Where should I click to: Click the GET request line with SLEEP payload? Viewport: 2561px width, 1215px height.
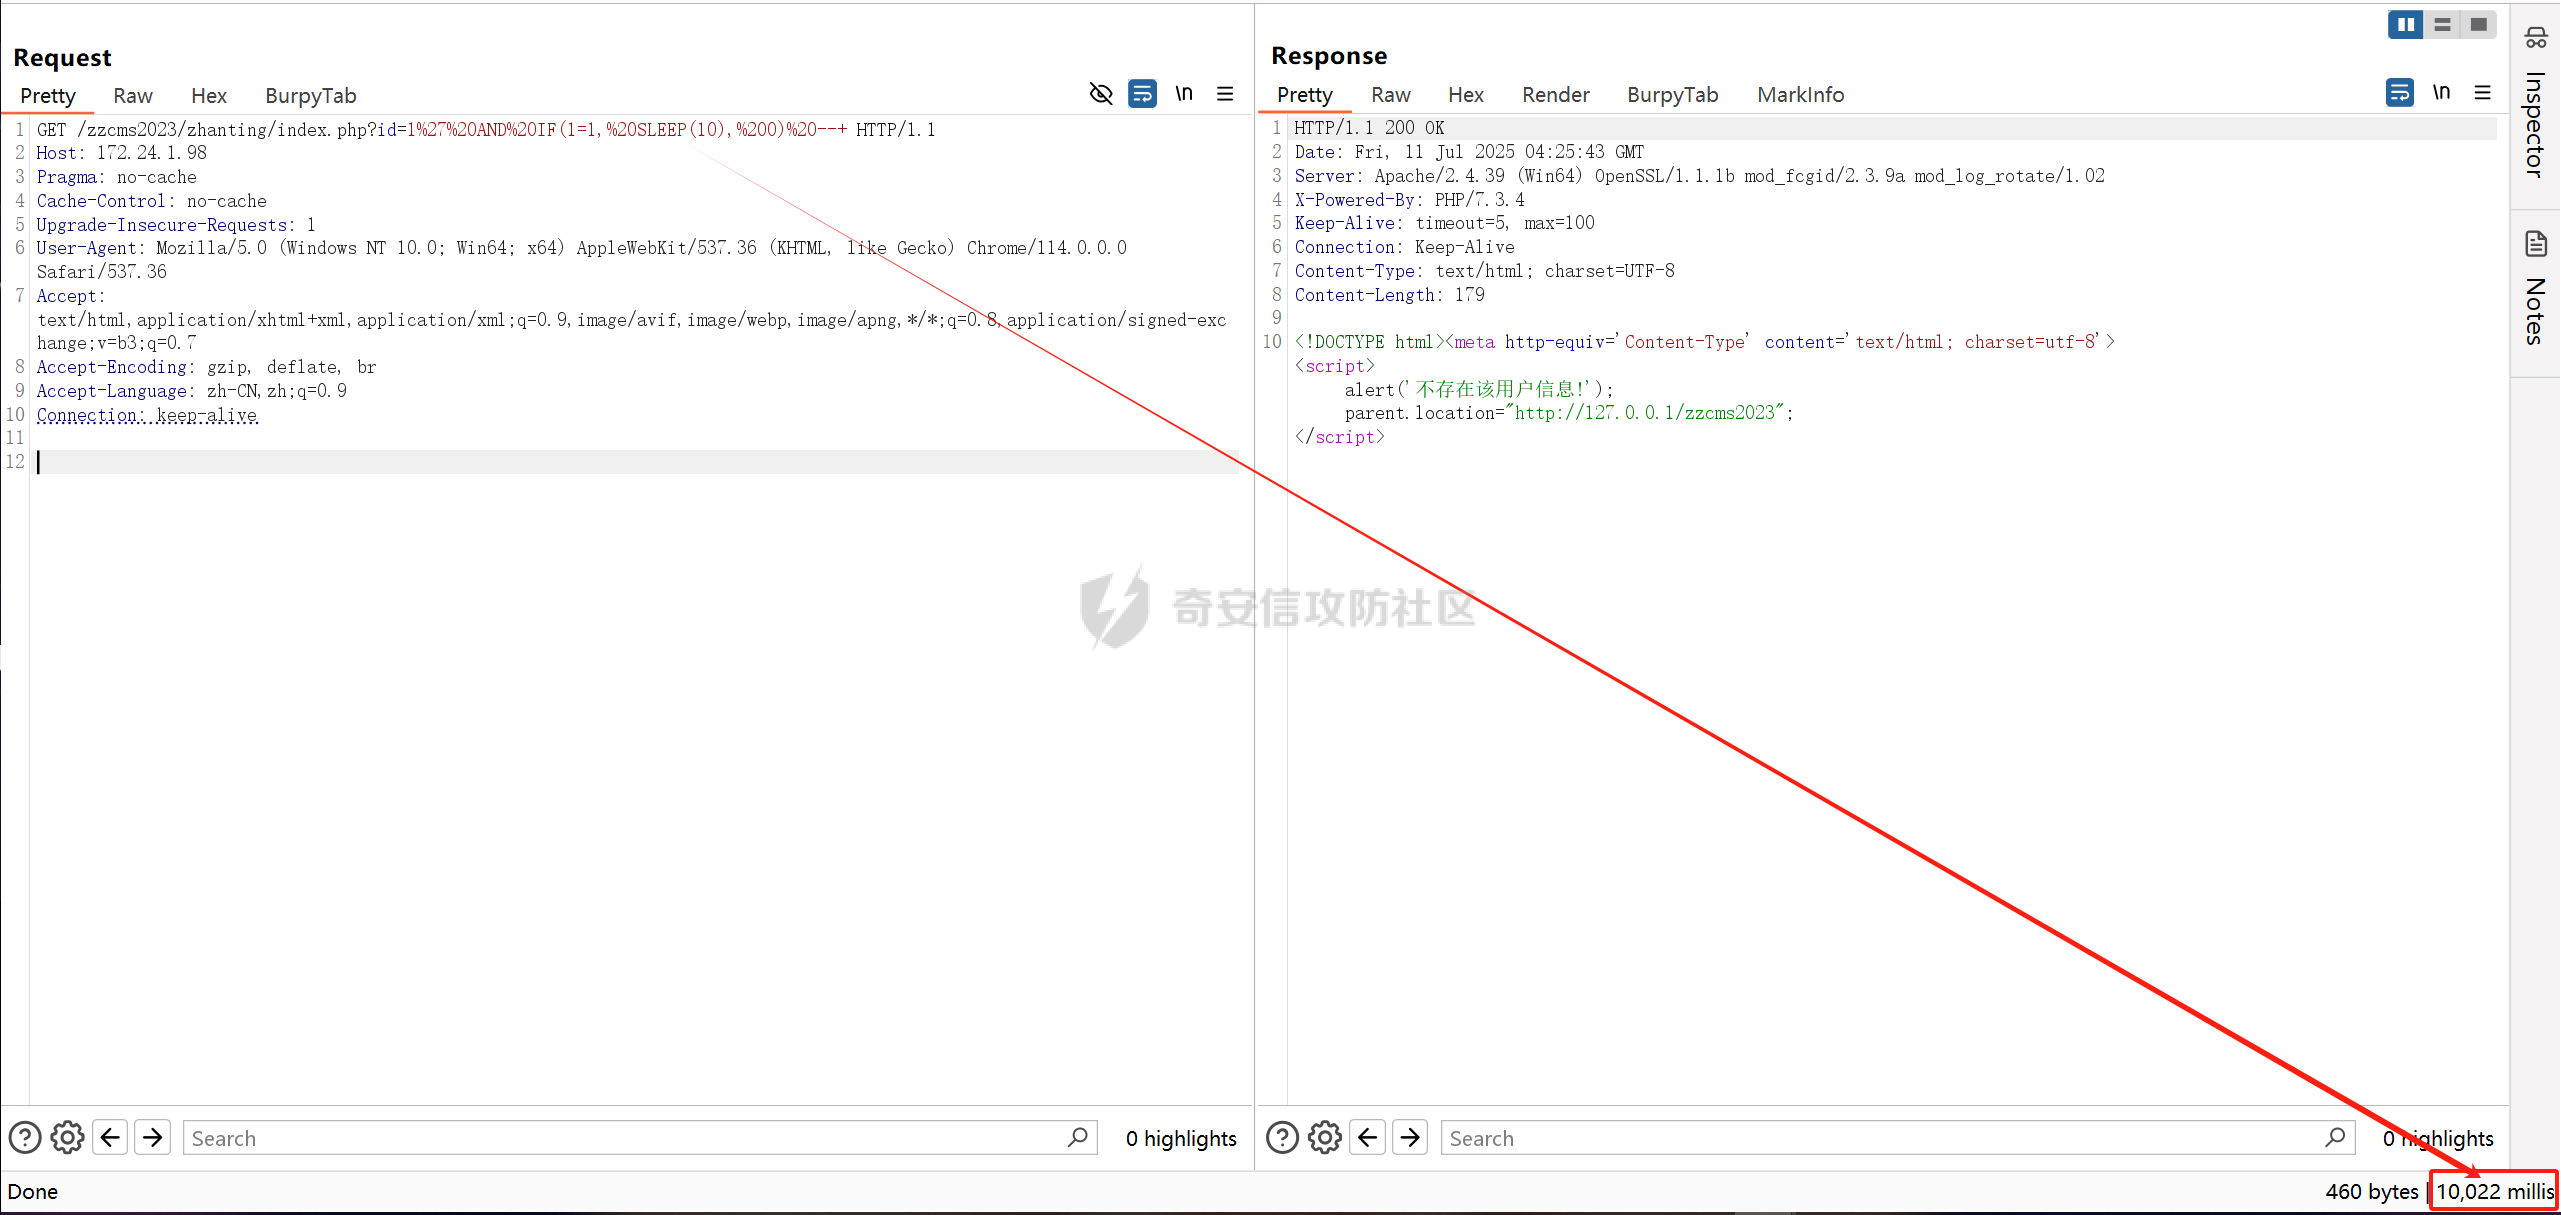tap(486, 130)
